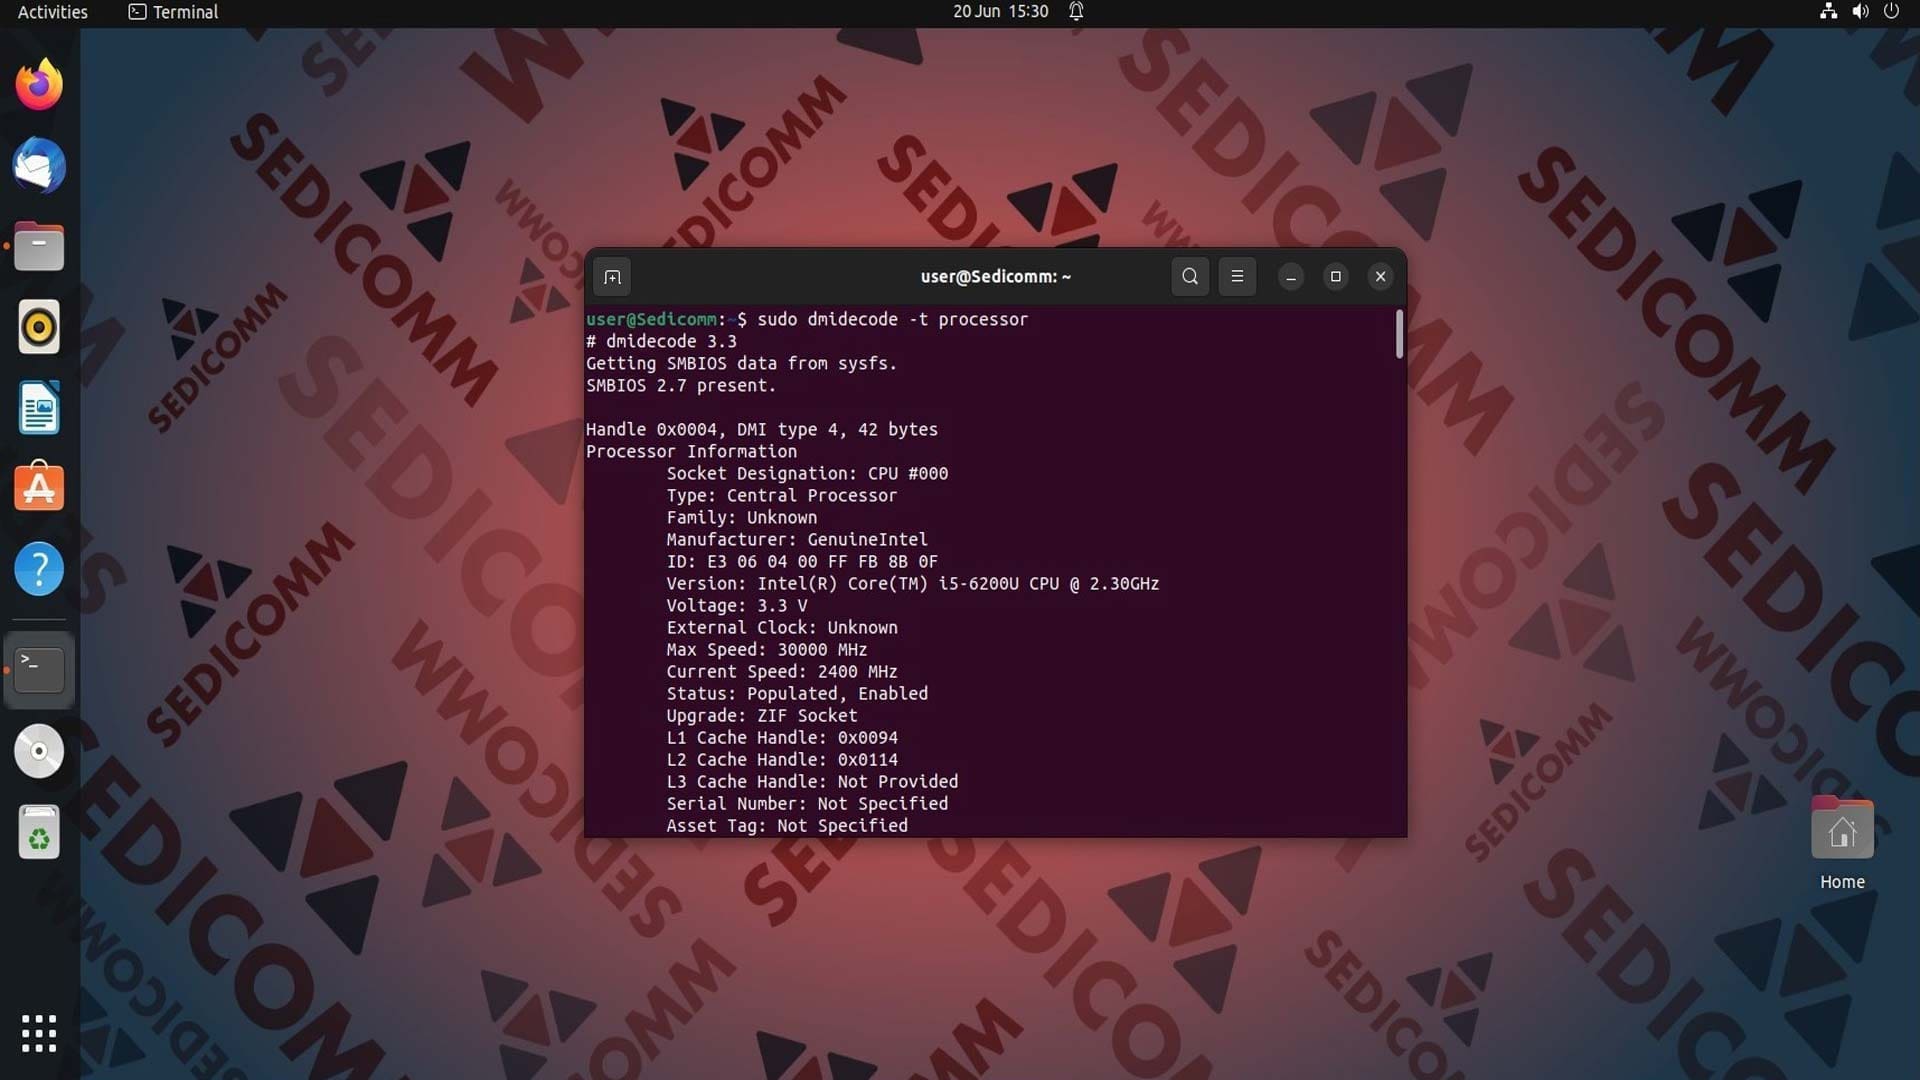This screenshot has width=1920, height=1080.
Task: Open the Trash icon in dock
Action: [x=39, y=832]
